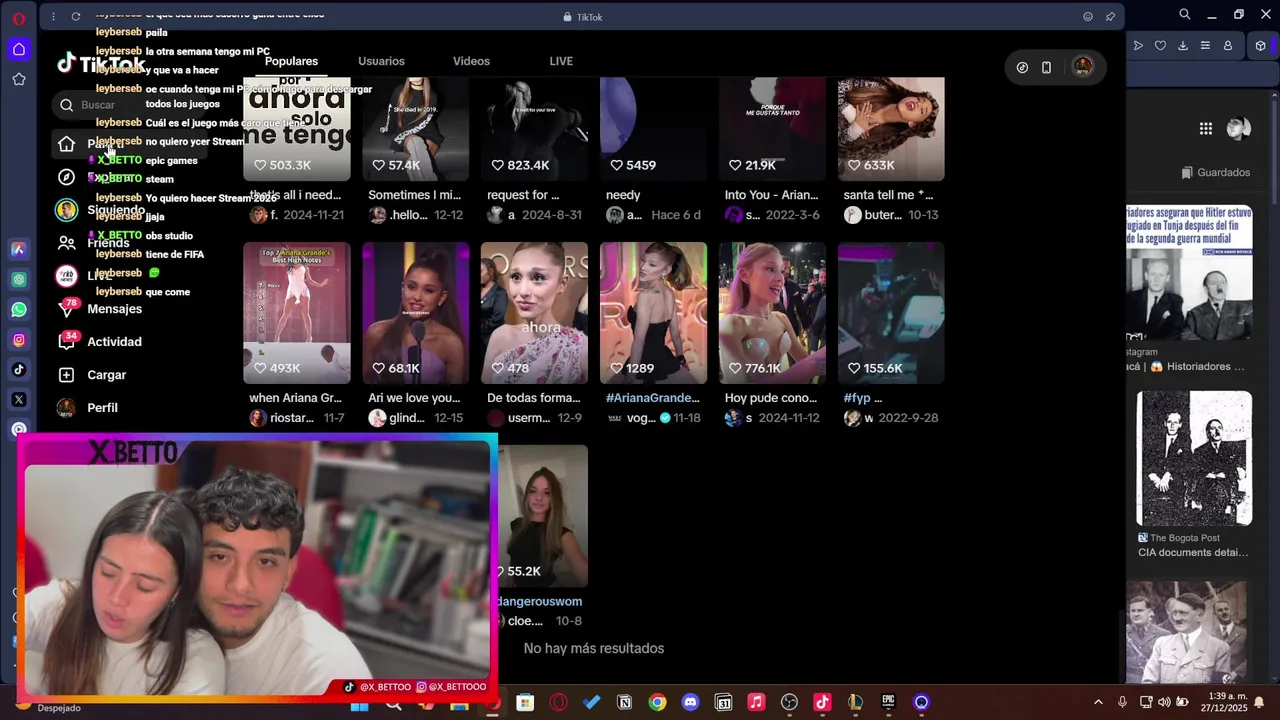
Task: Click the dangerouswom hashtag link
Action: 540,602
